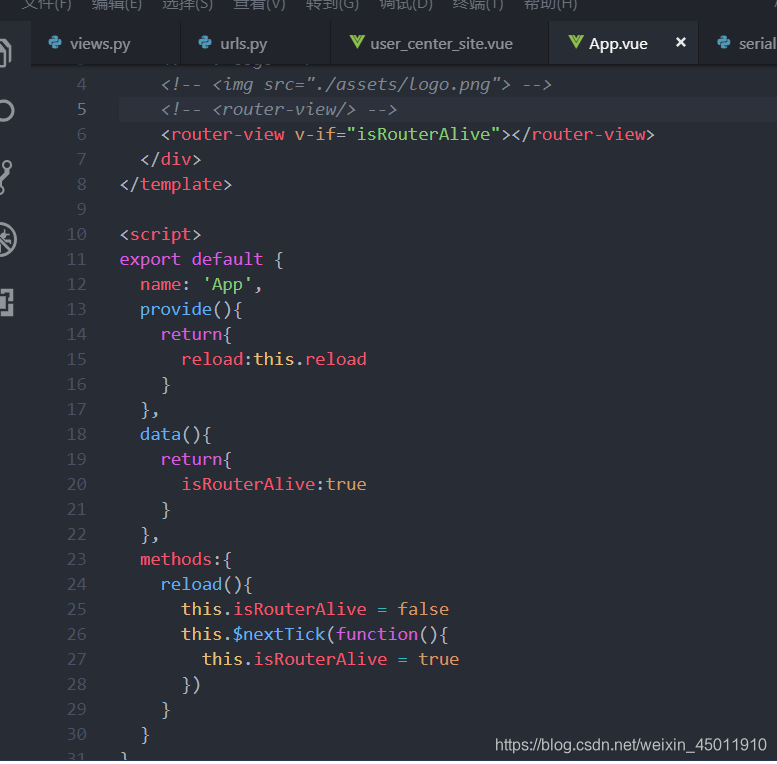Click the name: 'App' property
This screenshot has height=764, width=777.
pyautogui.click(x=201, y=284)
